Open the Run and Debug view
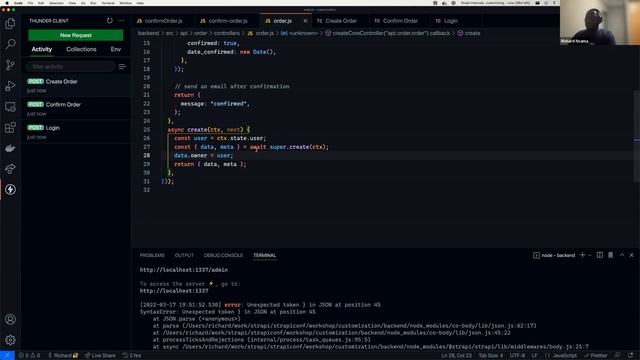The image size is (640, 360). [x=10, y=86]
